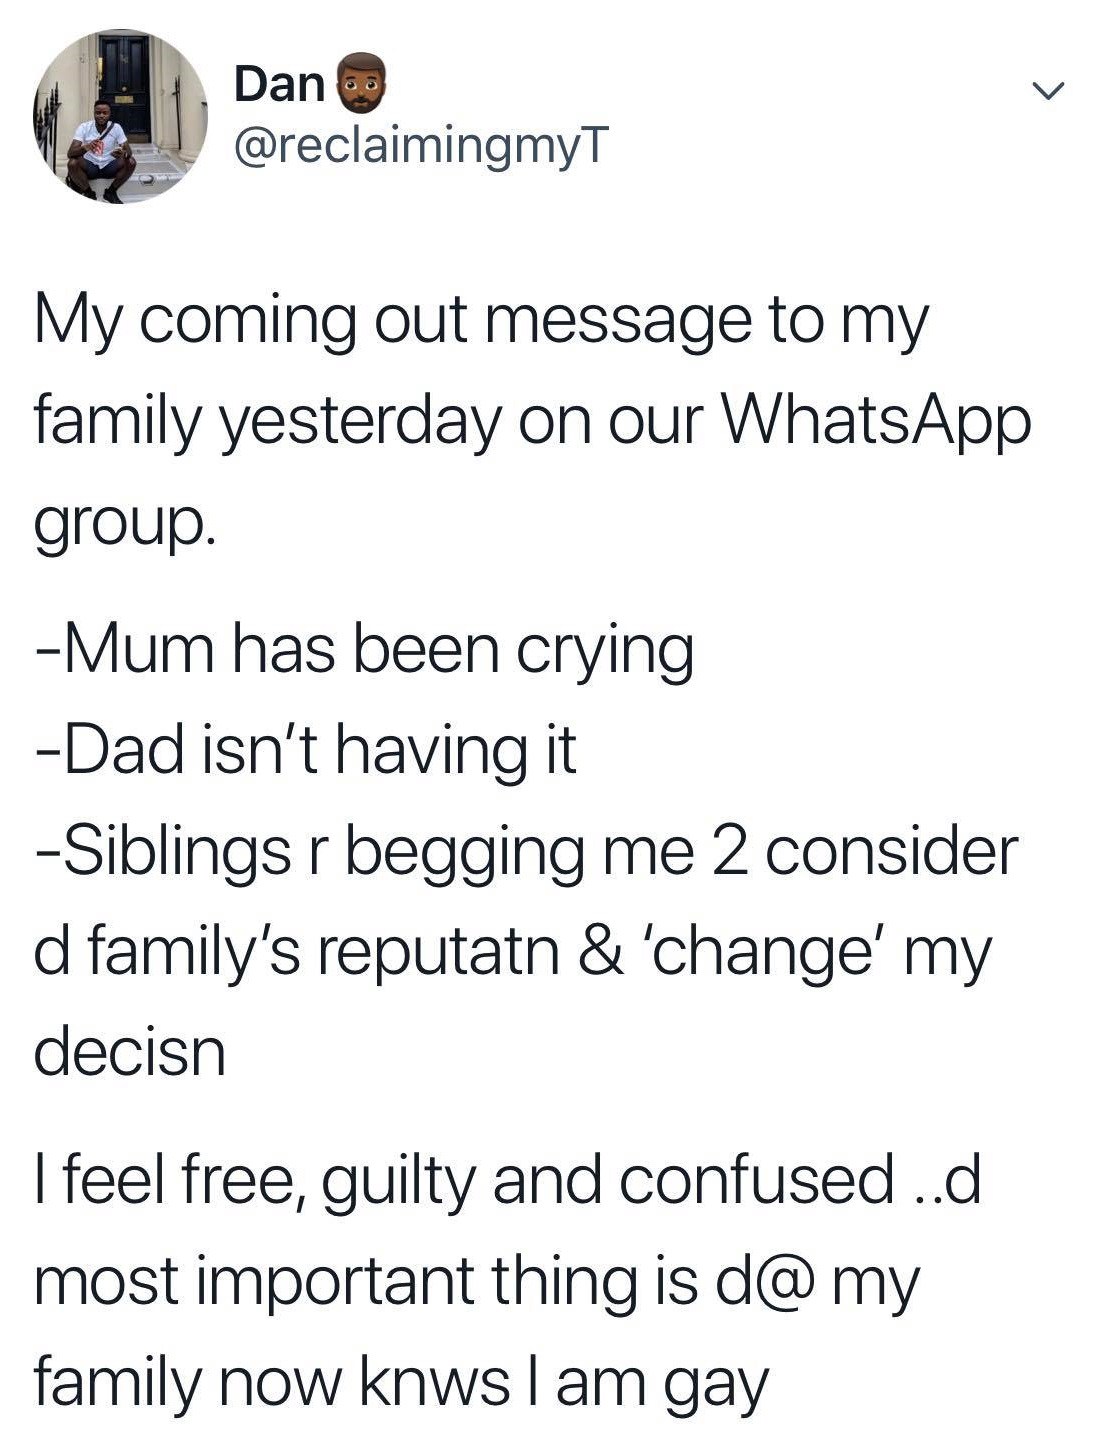Viewport: 1120px width, 1440px height.
Task: Click the line "-Mum has been crying"
Action: (364, 650)
